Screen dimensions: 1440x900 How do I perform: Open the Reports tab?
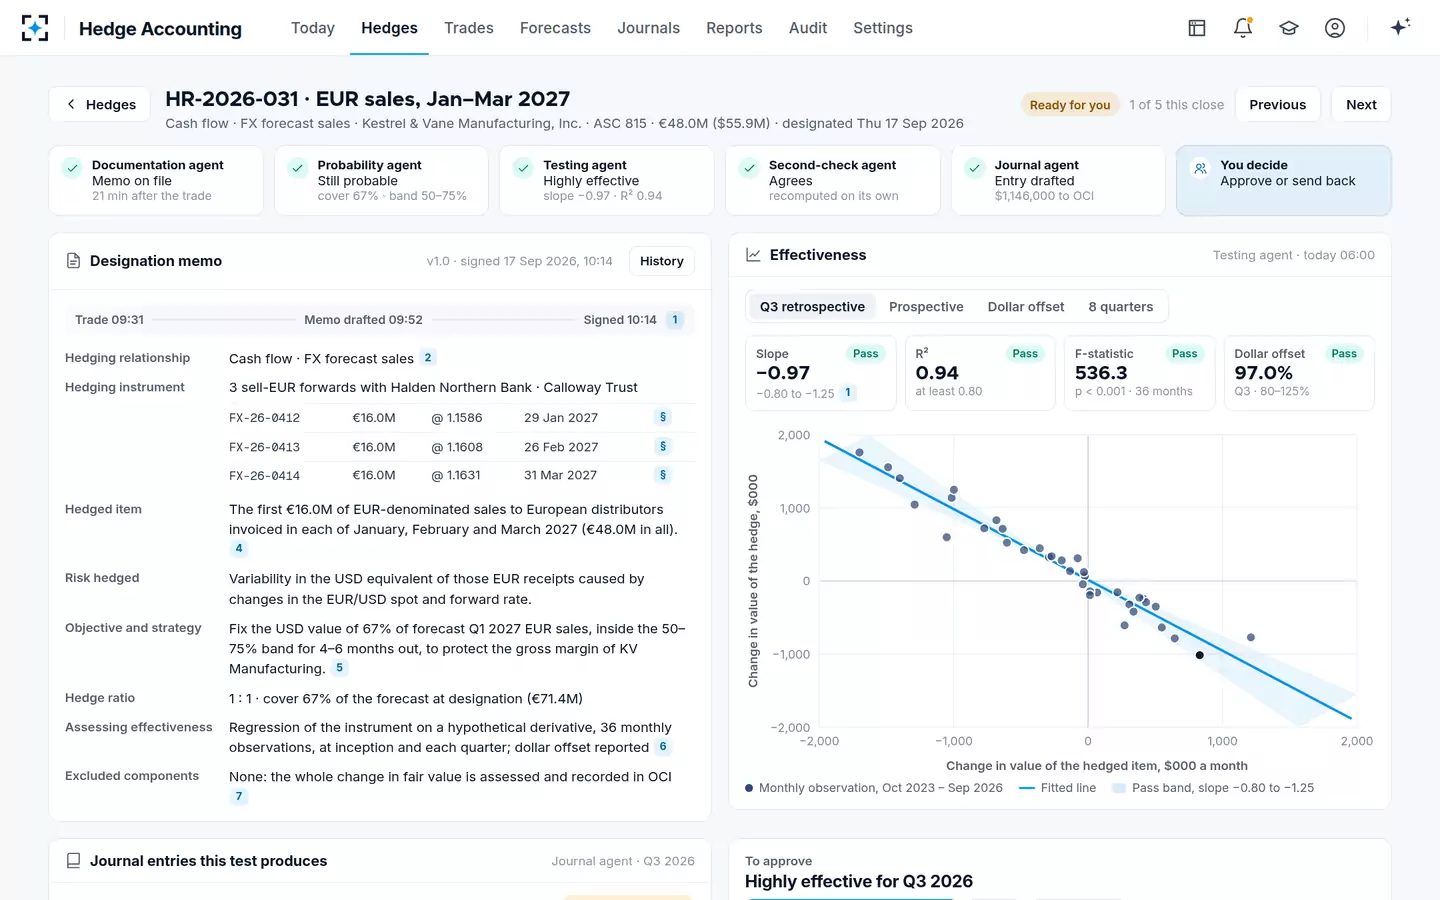734,28
